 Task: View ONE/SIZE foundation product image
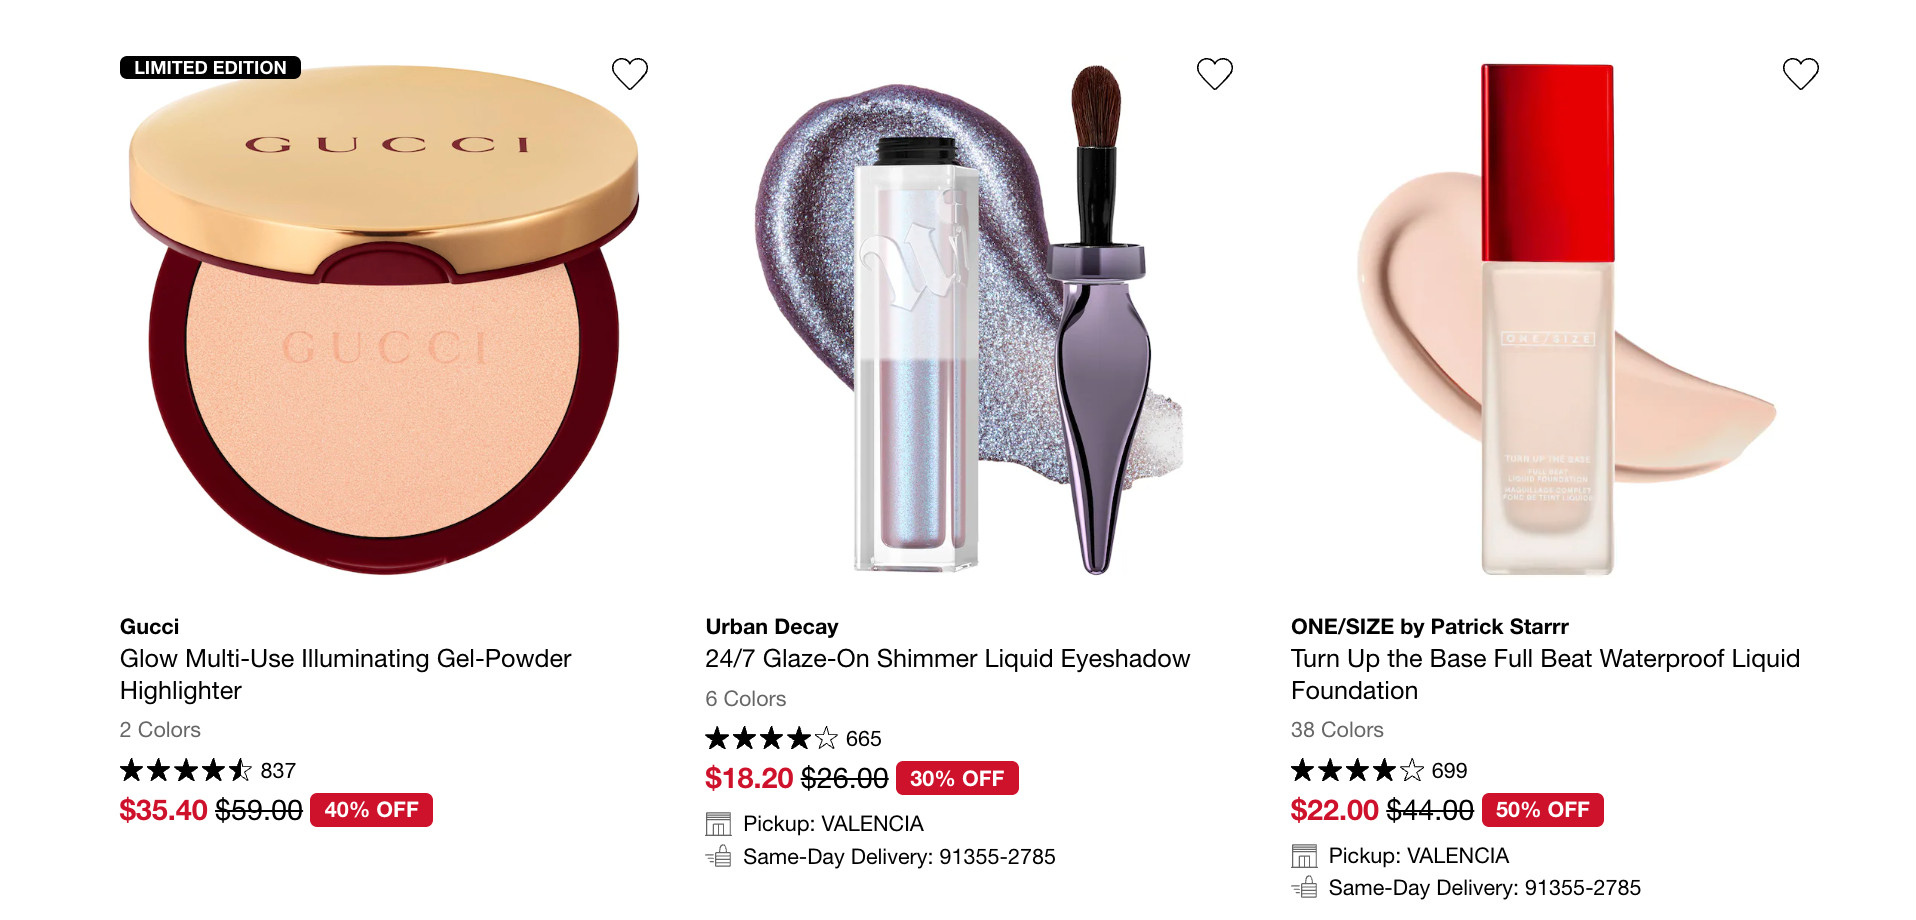point(1553,320)
